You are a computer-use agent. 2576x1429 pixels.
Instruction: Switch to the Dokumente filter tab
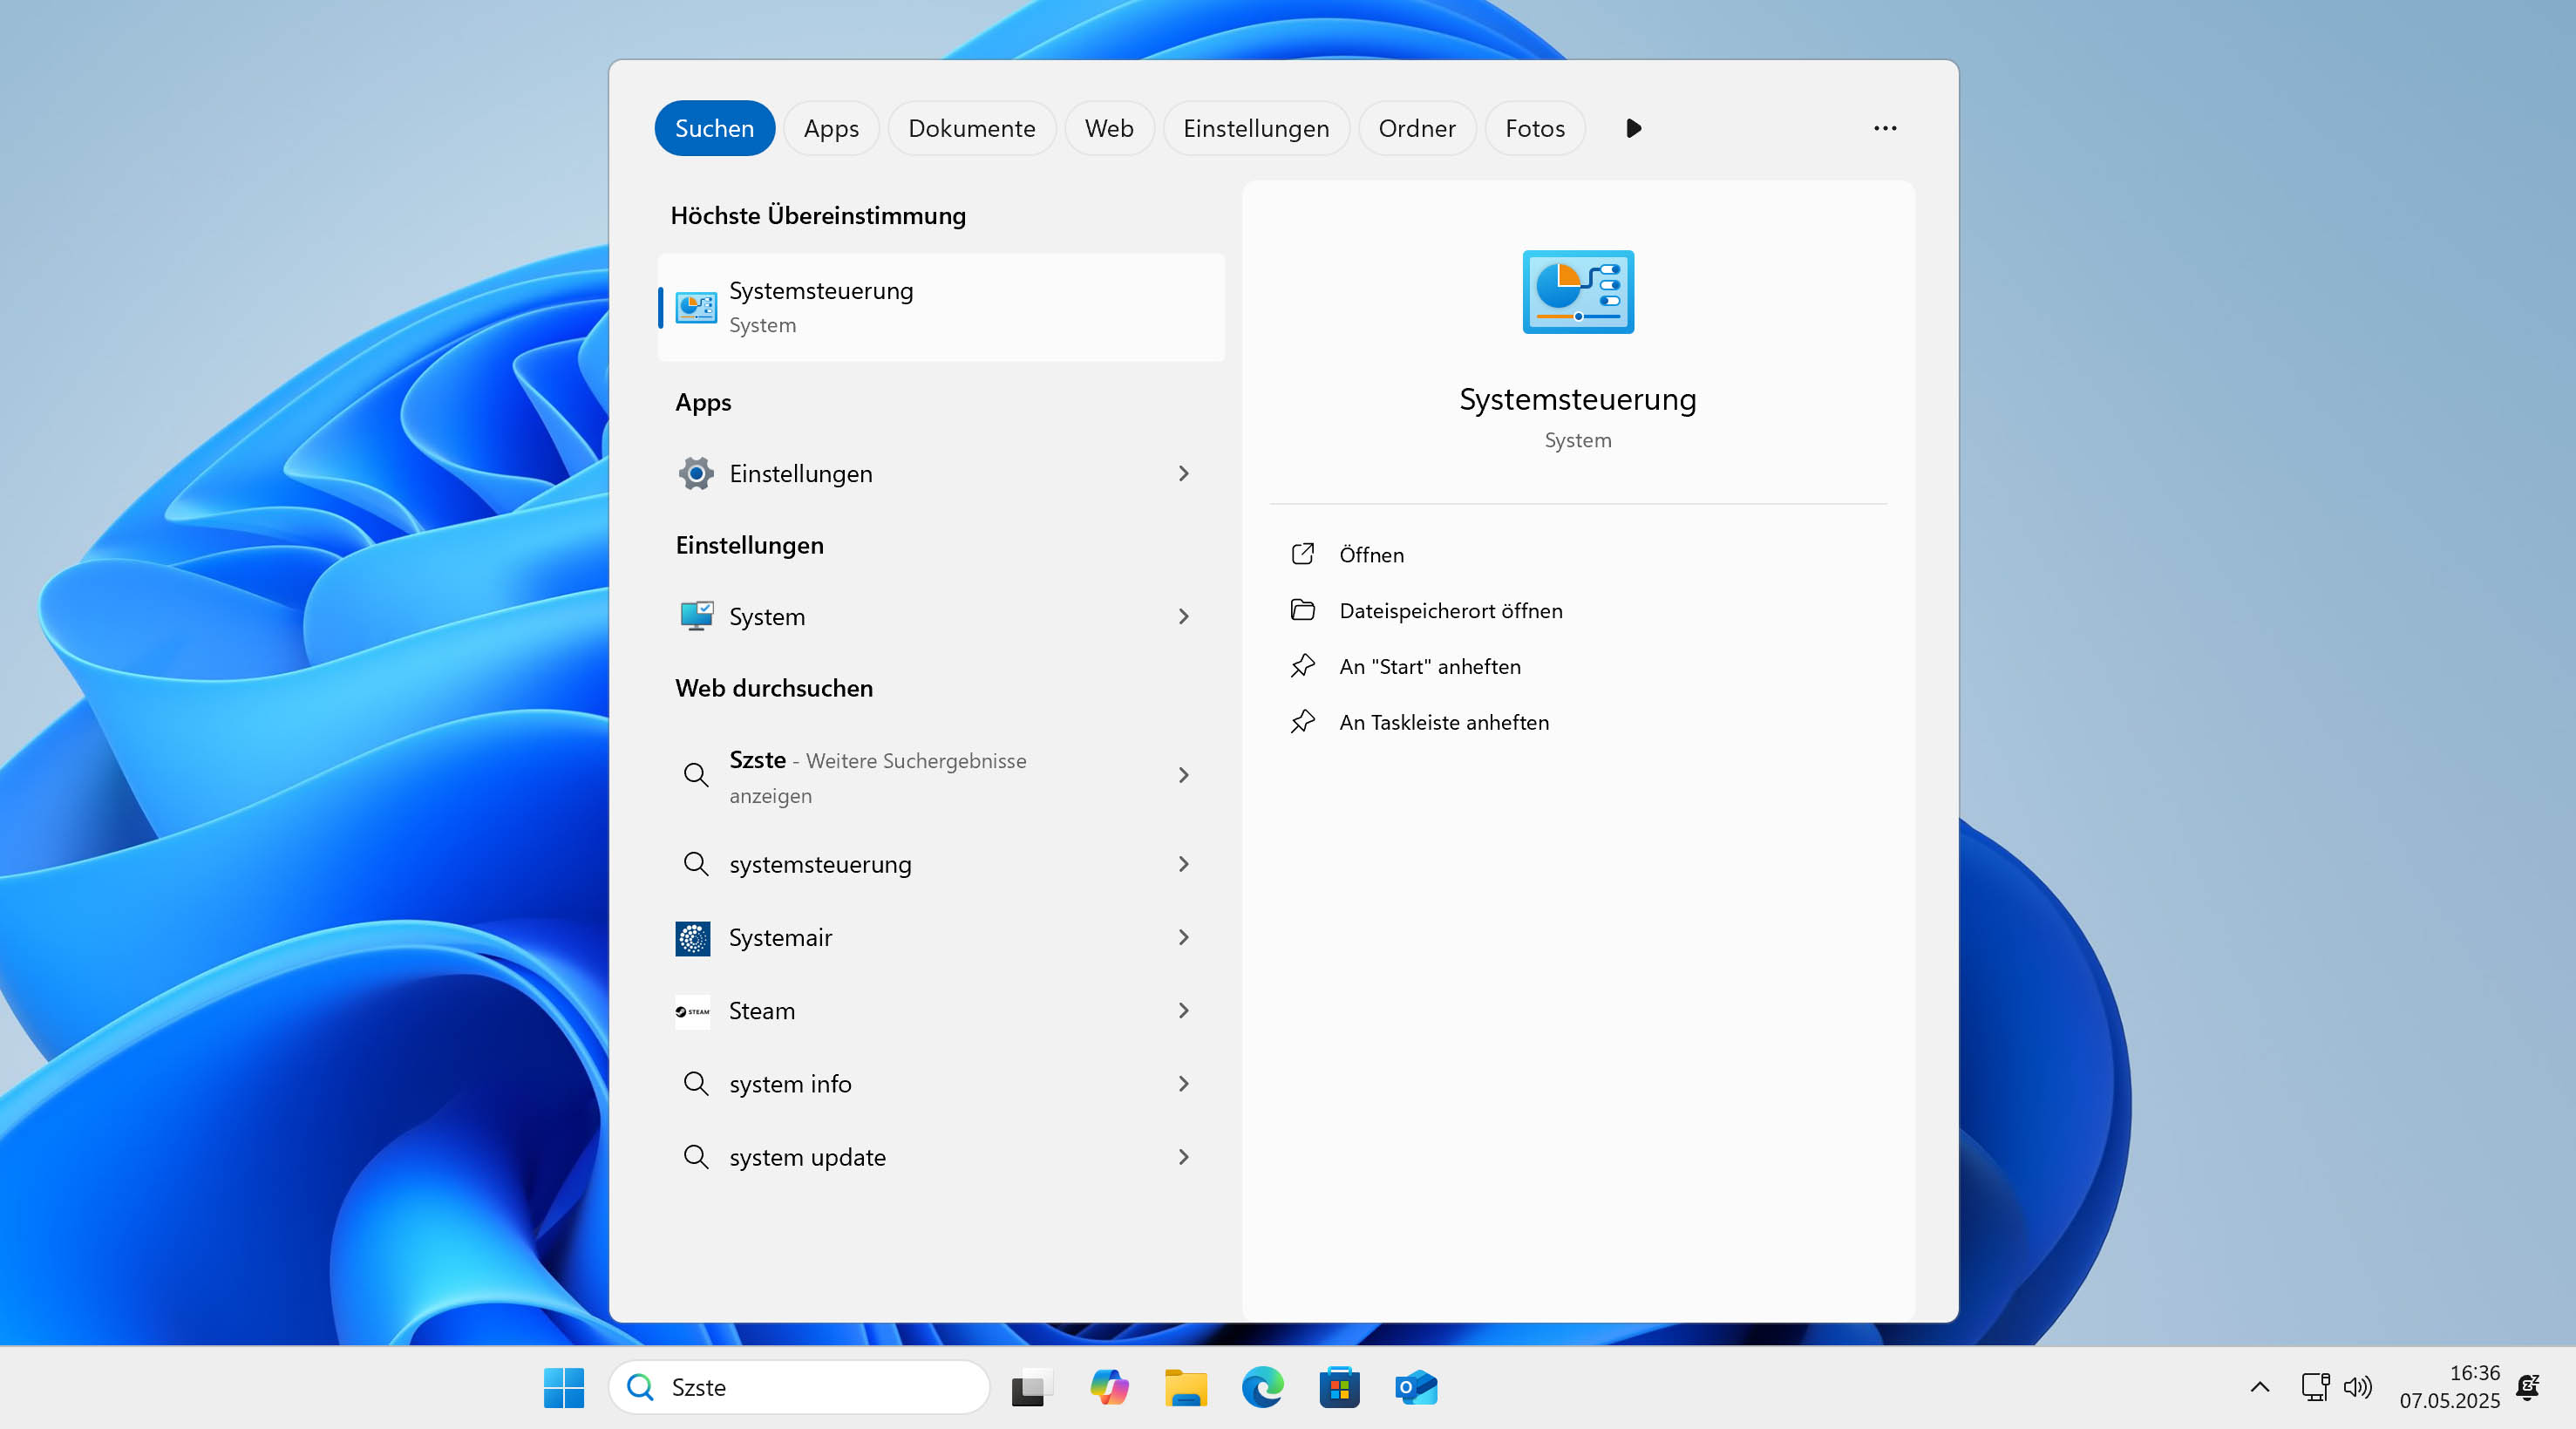pyautogui.click(x=971, y=128)
